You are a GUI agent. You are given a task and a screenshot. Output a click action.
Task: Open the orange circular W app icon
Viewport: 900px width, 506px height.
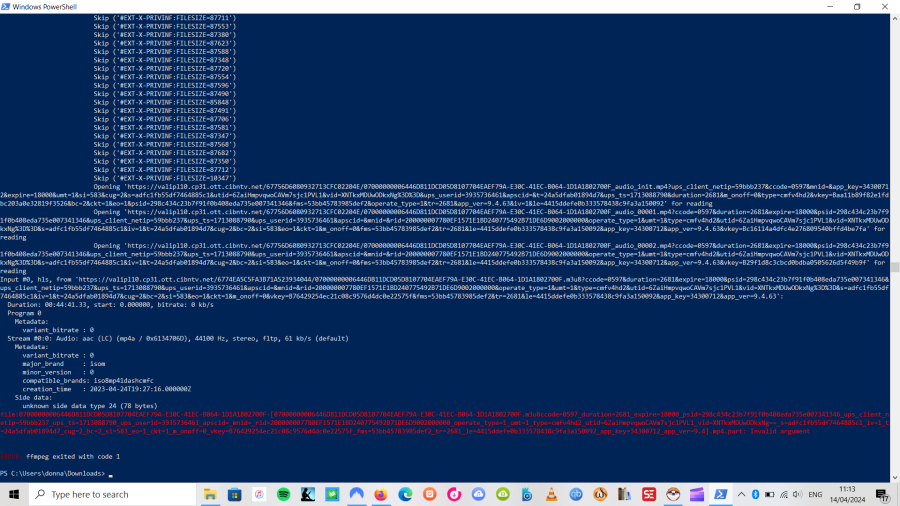(600, 494)
